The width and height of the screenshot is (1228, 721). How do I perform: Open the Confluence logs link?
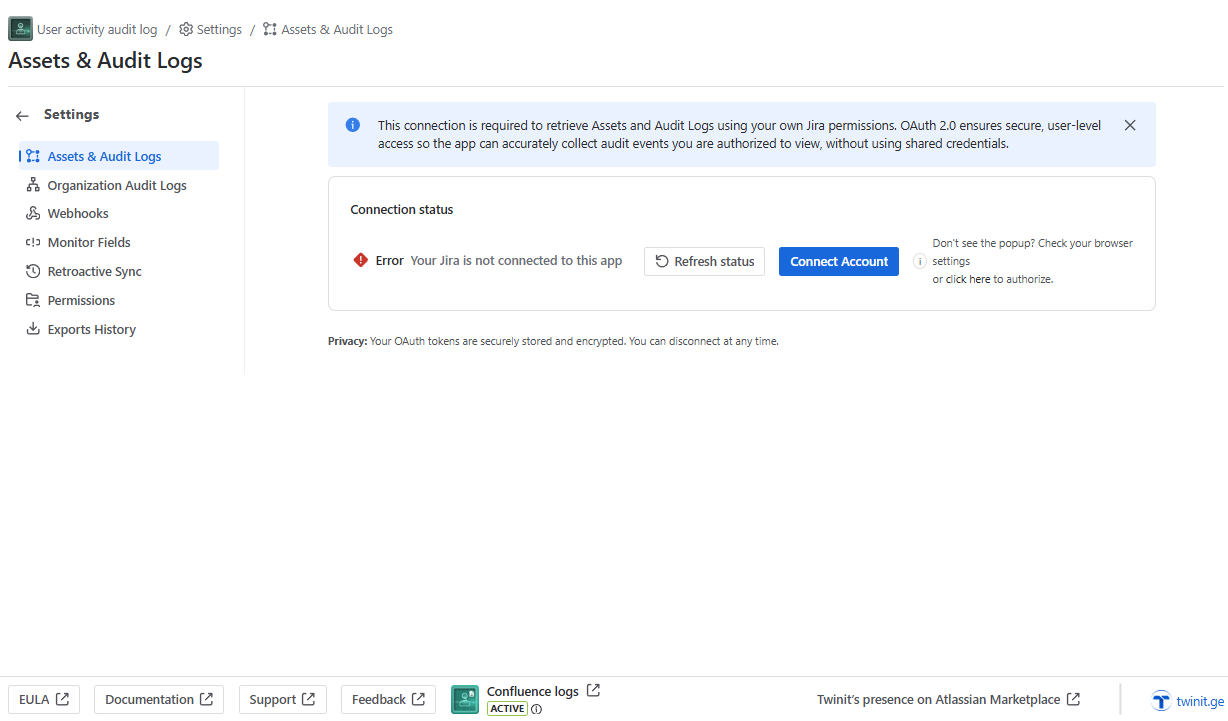(x=543, y=691)
